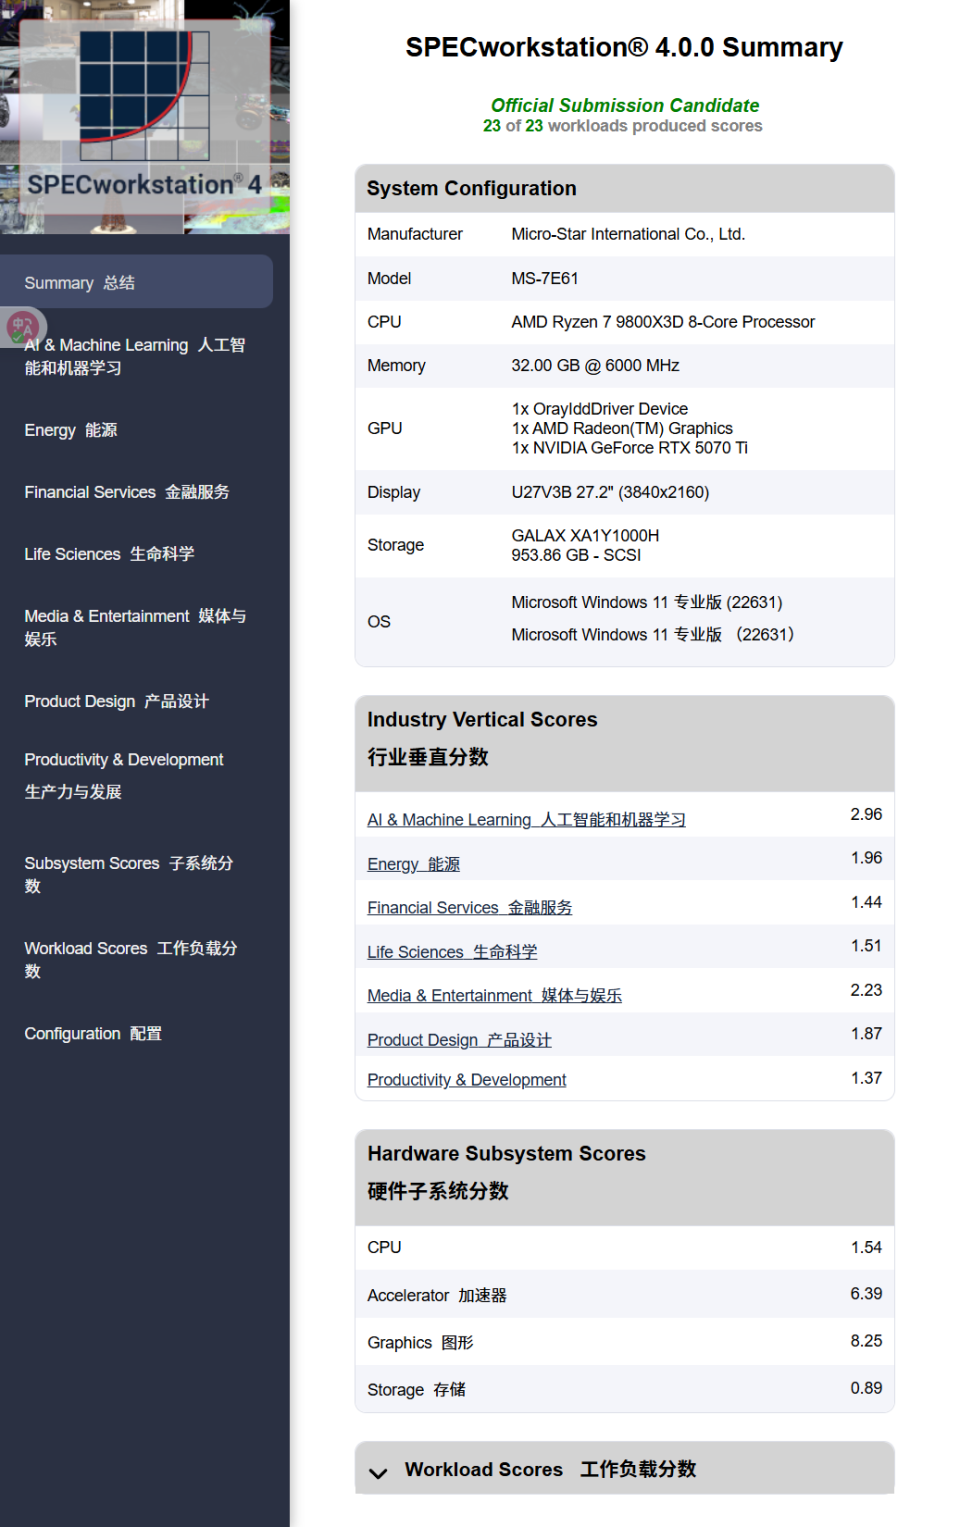Jump to Product Design 产品设计 sidebar item
Image resolution: width=960 pixels, height=1527 pixels.
pos(117,701)
